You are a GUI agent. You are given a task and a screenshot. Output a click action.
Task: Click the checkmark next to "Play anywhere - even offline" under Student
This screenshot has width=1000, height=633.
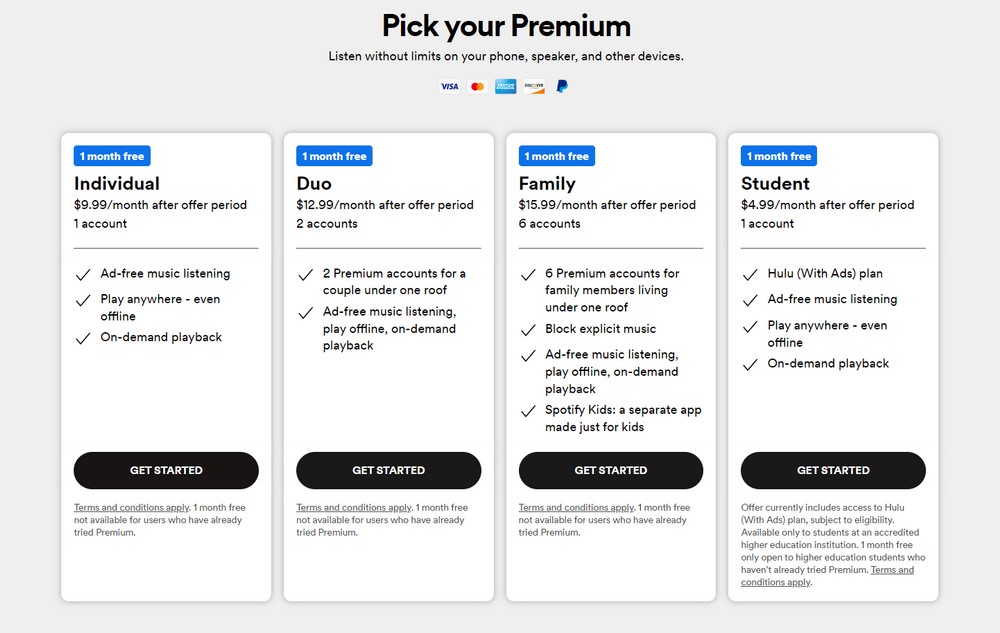click(x=750, y=326)
